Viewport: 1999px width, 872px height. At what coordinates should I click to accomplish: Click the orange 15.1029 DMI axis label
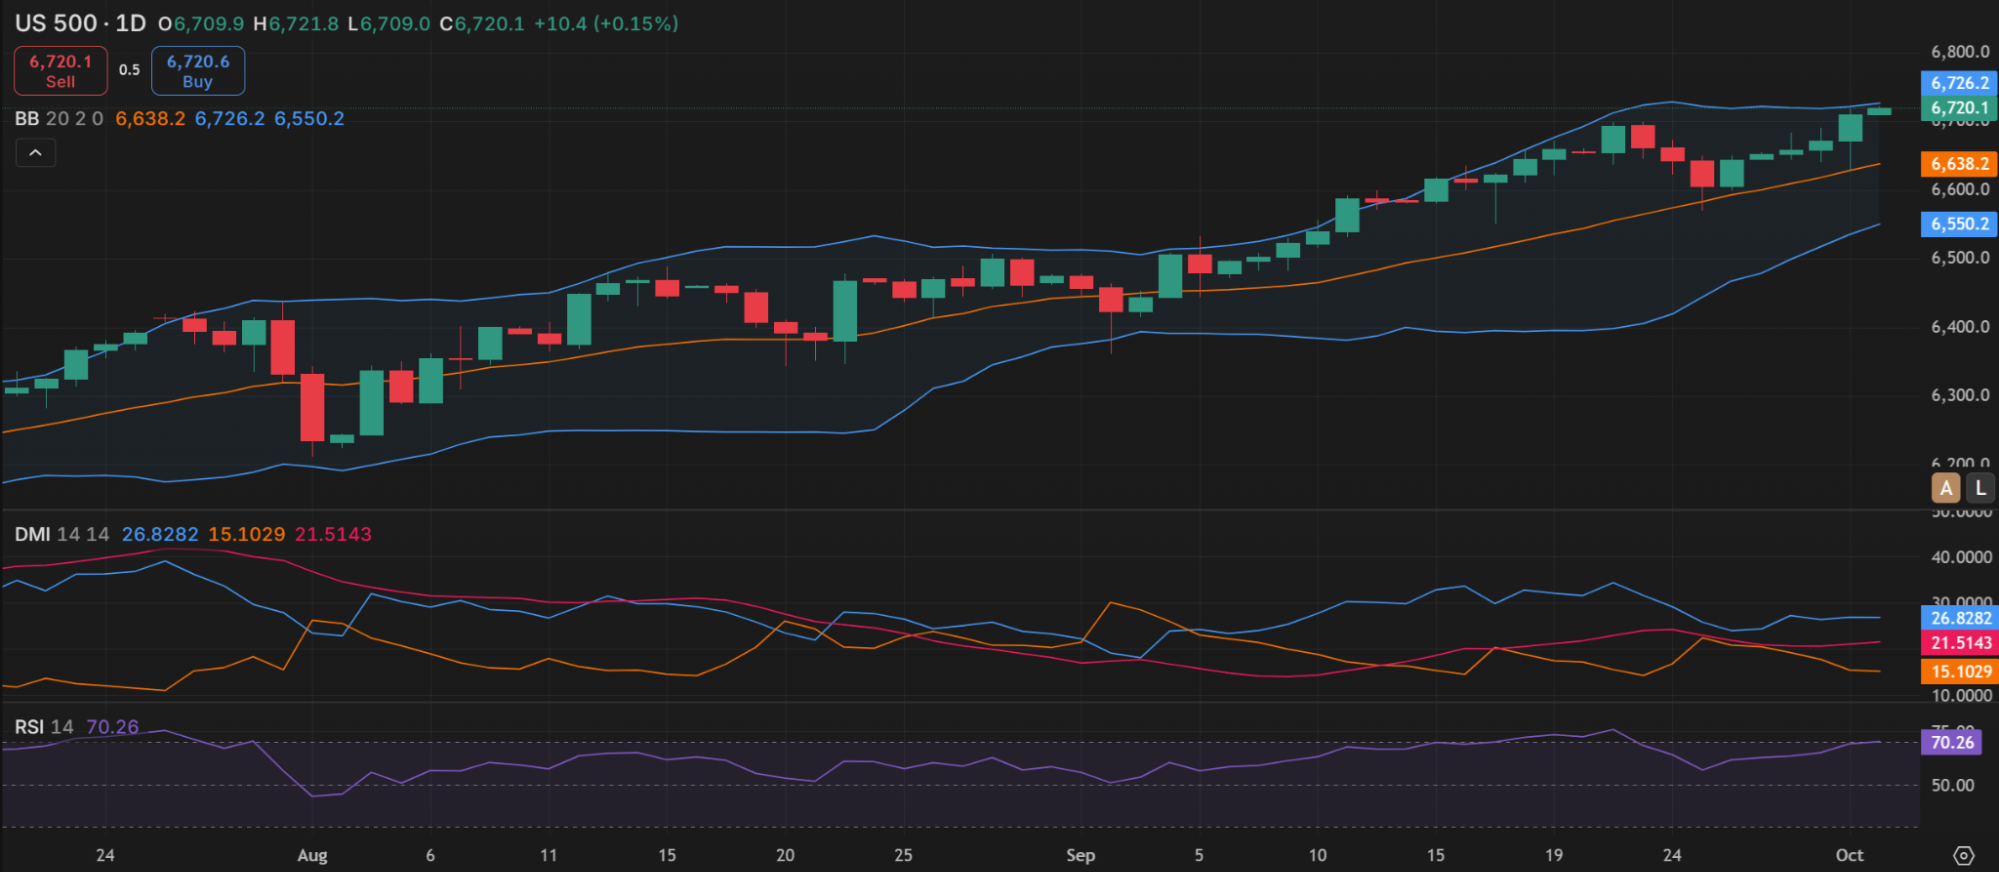tap(1959, 672)
